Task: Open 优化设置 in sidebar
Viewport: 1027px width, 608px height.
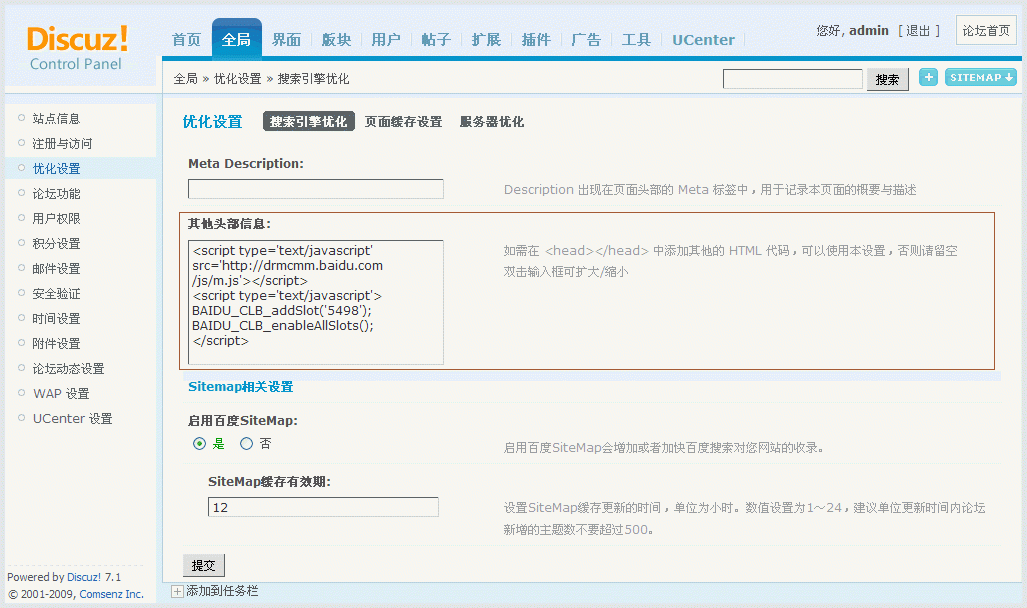Action: pyautogui.click(x=56, y=168)
